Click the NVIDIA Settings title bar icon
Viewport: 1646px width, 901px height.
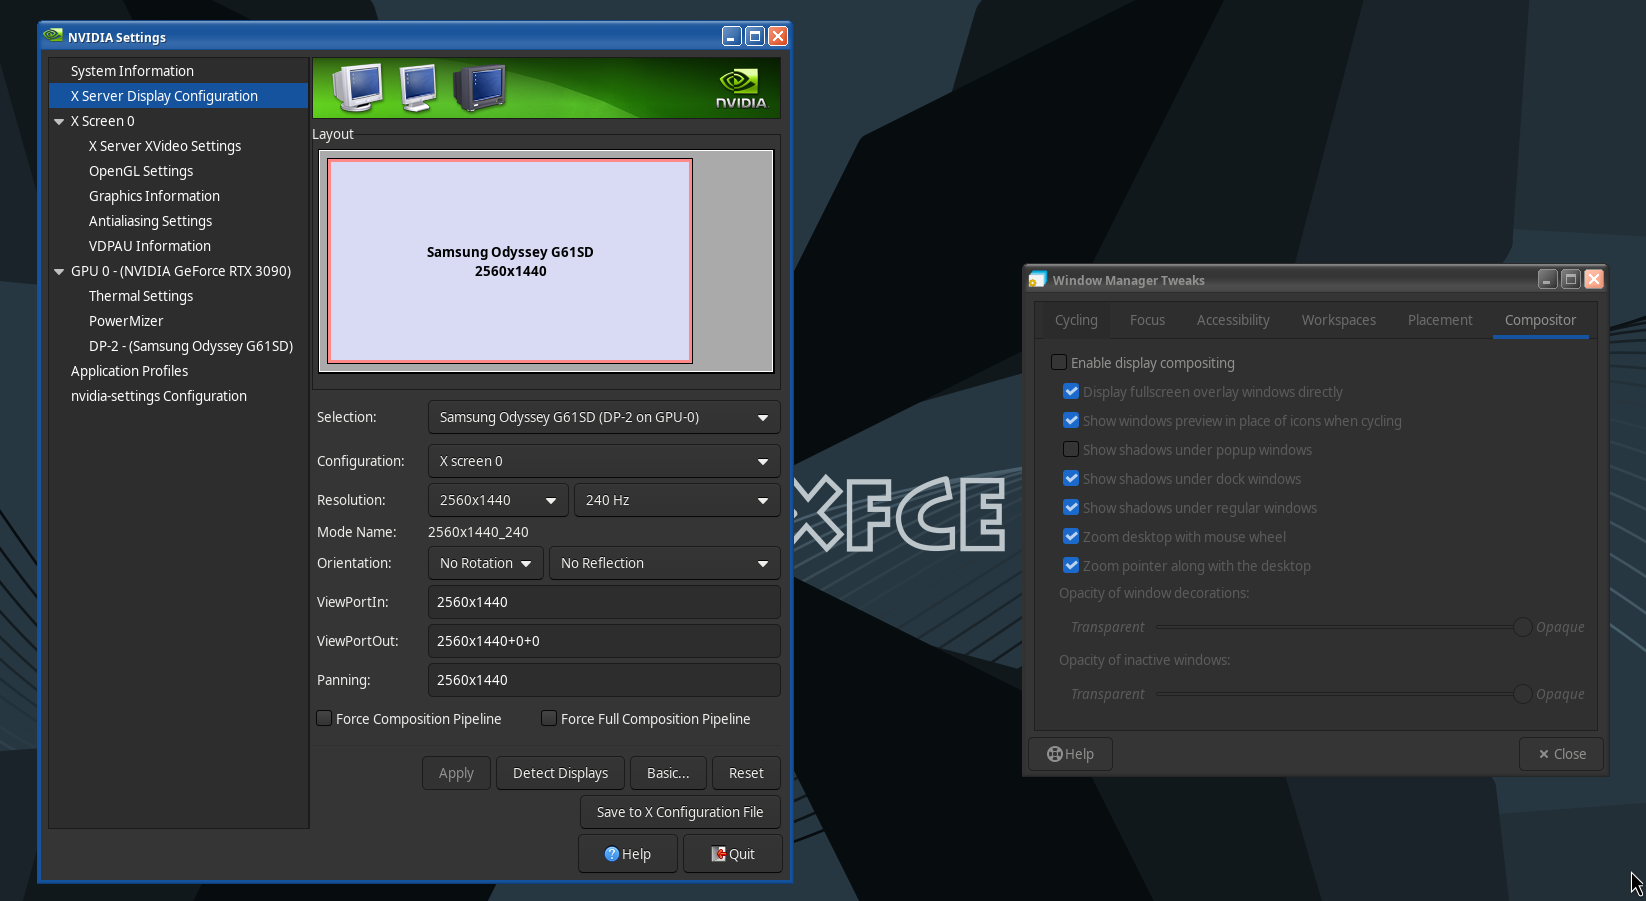pos(53,36)
